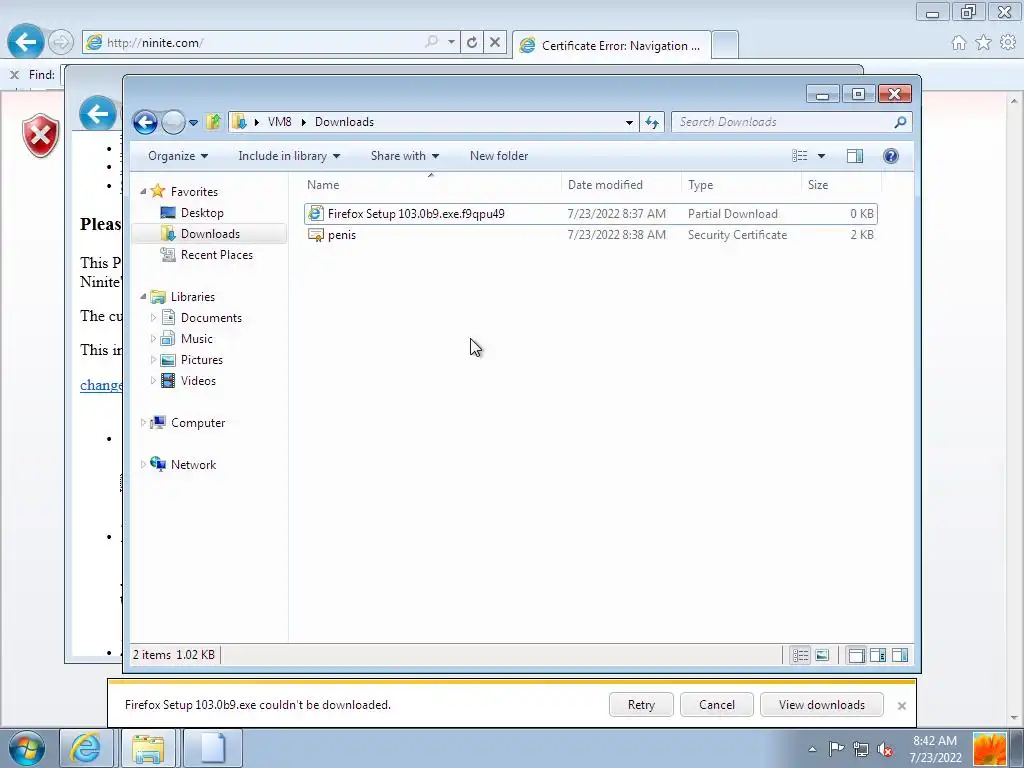1024x768 pixels.
Task: Click Internet Explorer taskbar icon
Action: tap(86, 748)
